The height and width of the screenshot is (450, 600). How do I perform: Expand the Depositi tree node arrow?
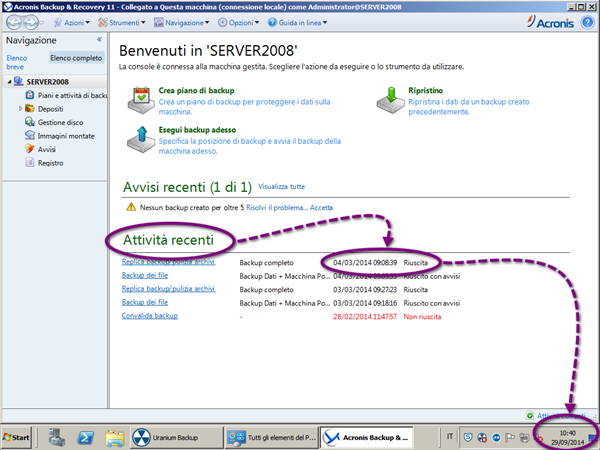click(x=20, y=109)
